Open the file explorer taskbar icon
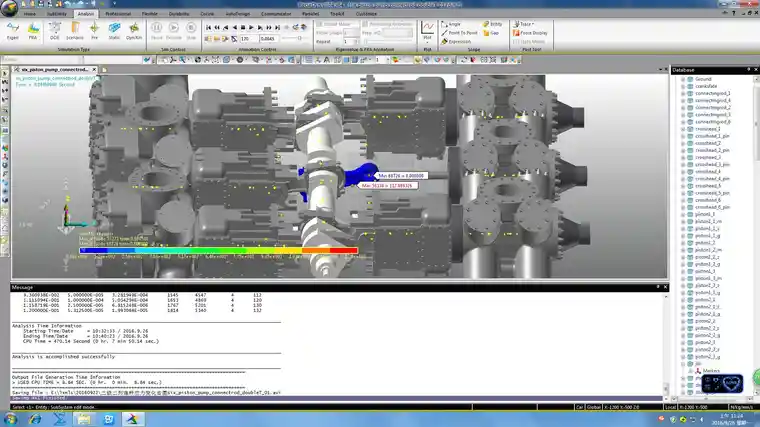760x427 pixels. pos(84,419)
